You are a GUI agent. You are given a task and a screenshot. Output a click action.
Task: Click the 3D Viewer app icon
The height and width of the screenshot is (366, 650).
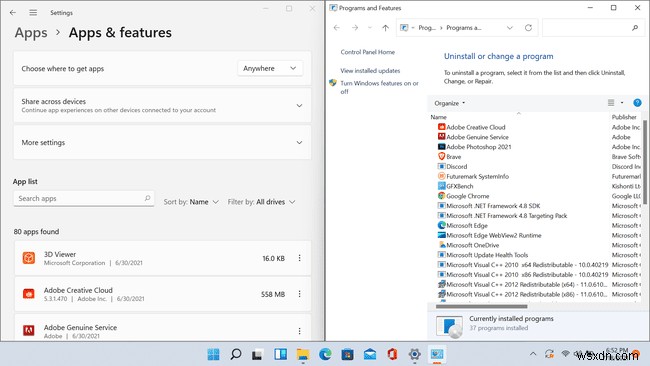coord(29,258)
